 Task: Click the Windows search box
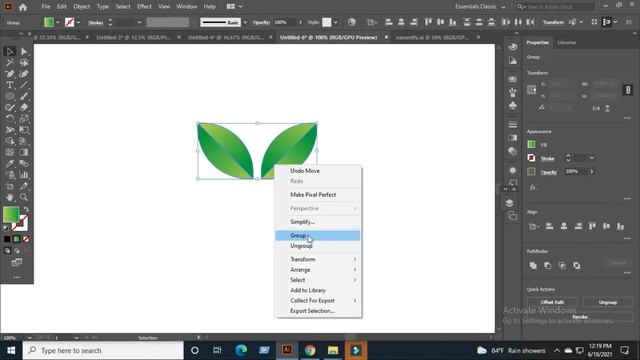tap(103, 350)
